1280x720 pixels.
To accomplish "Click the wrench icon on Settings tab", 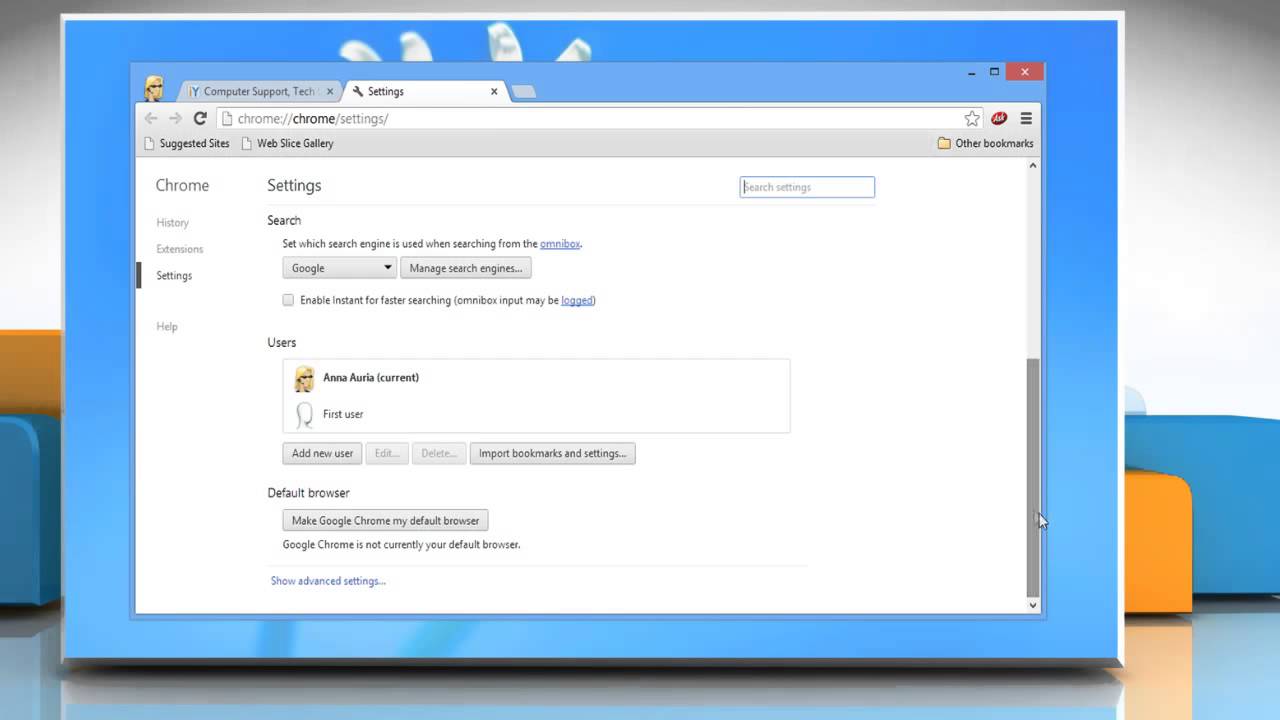I will pyautogui.click(x=358, y=91).
